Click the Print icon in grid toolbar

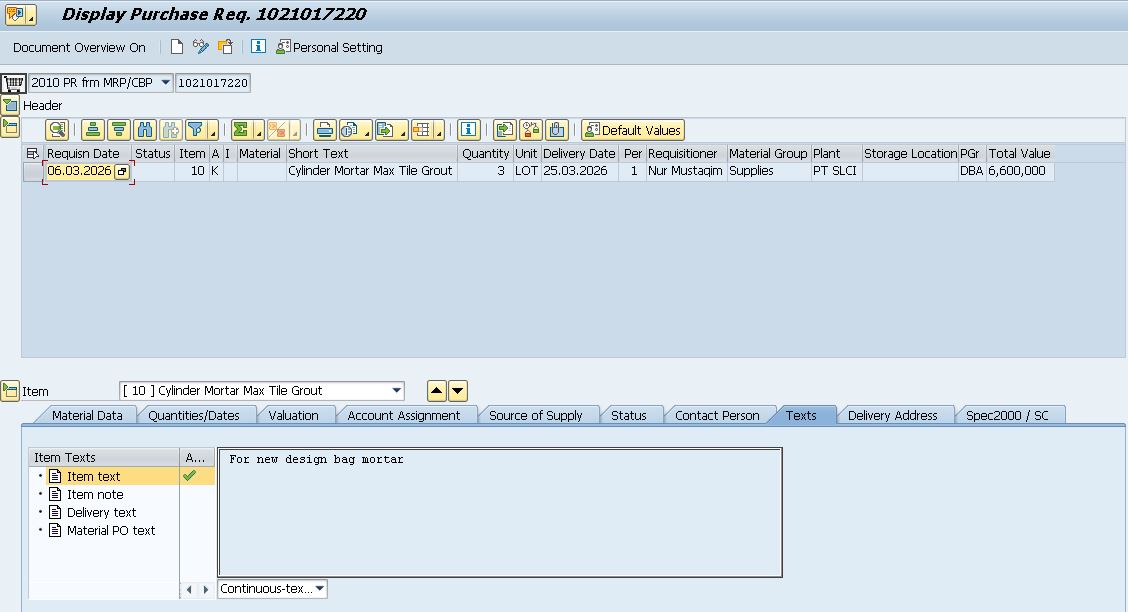pos(324,130)
